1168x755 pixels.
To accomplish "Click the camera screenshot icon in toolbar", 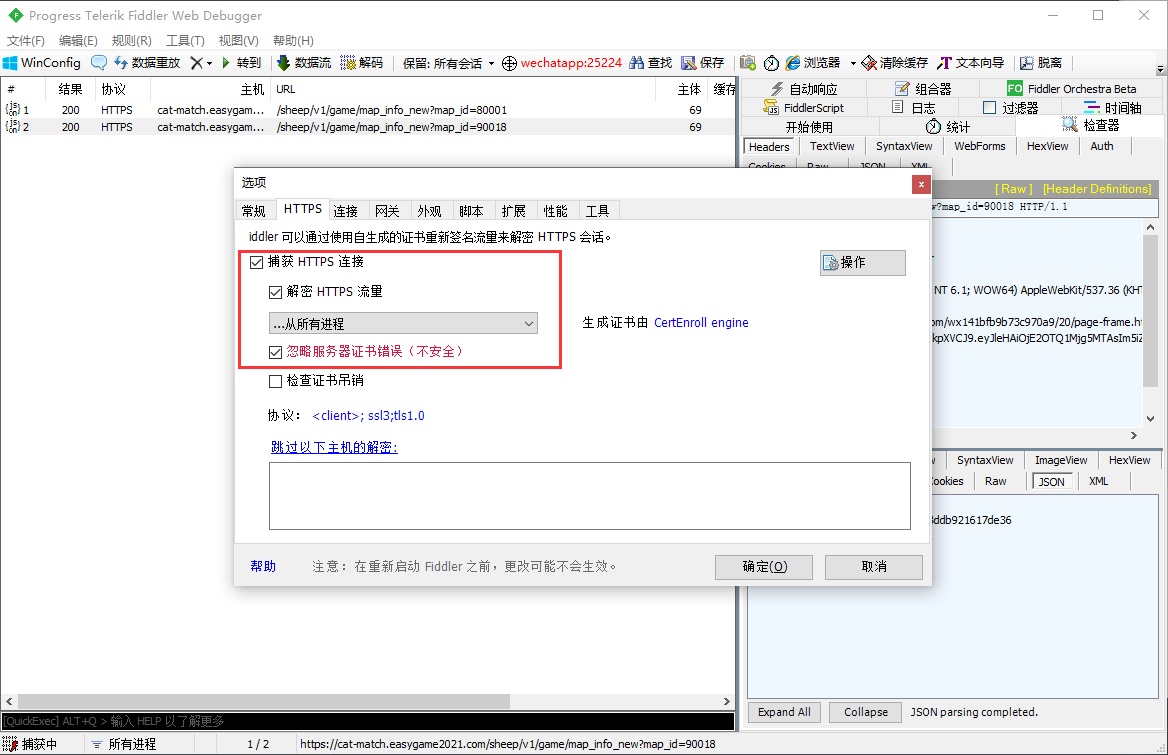I will (748, 63).
